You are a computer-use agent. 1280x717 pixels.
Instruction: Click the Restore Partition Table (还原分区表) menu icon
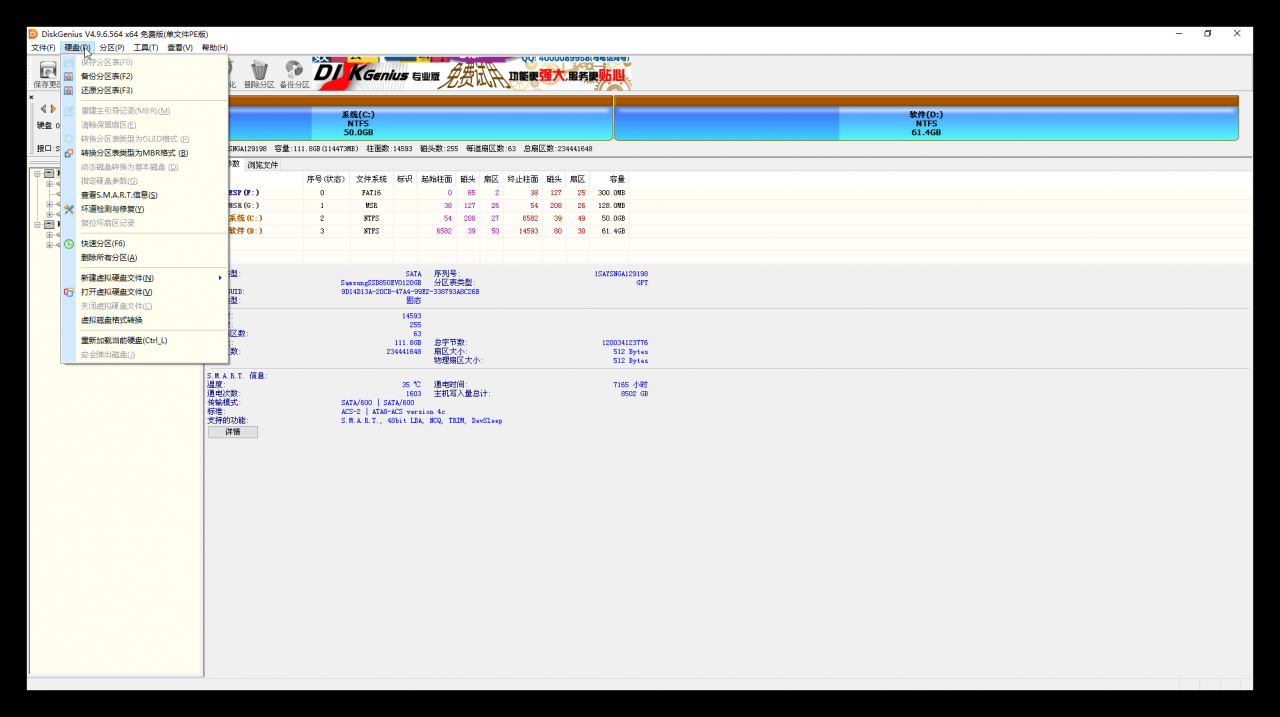[x=69, y=90]
